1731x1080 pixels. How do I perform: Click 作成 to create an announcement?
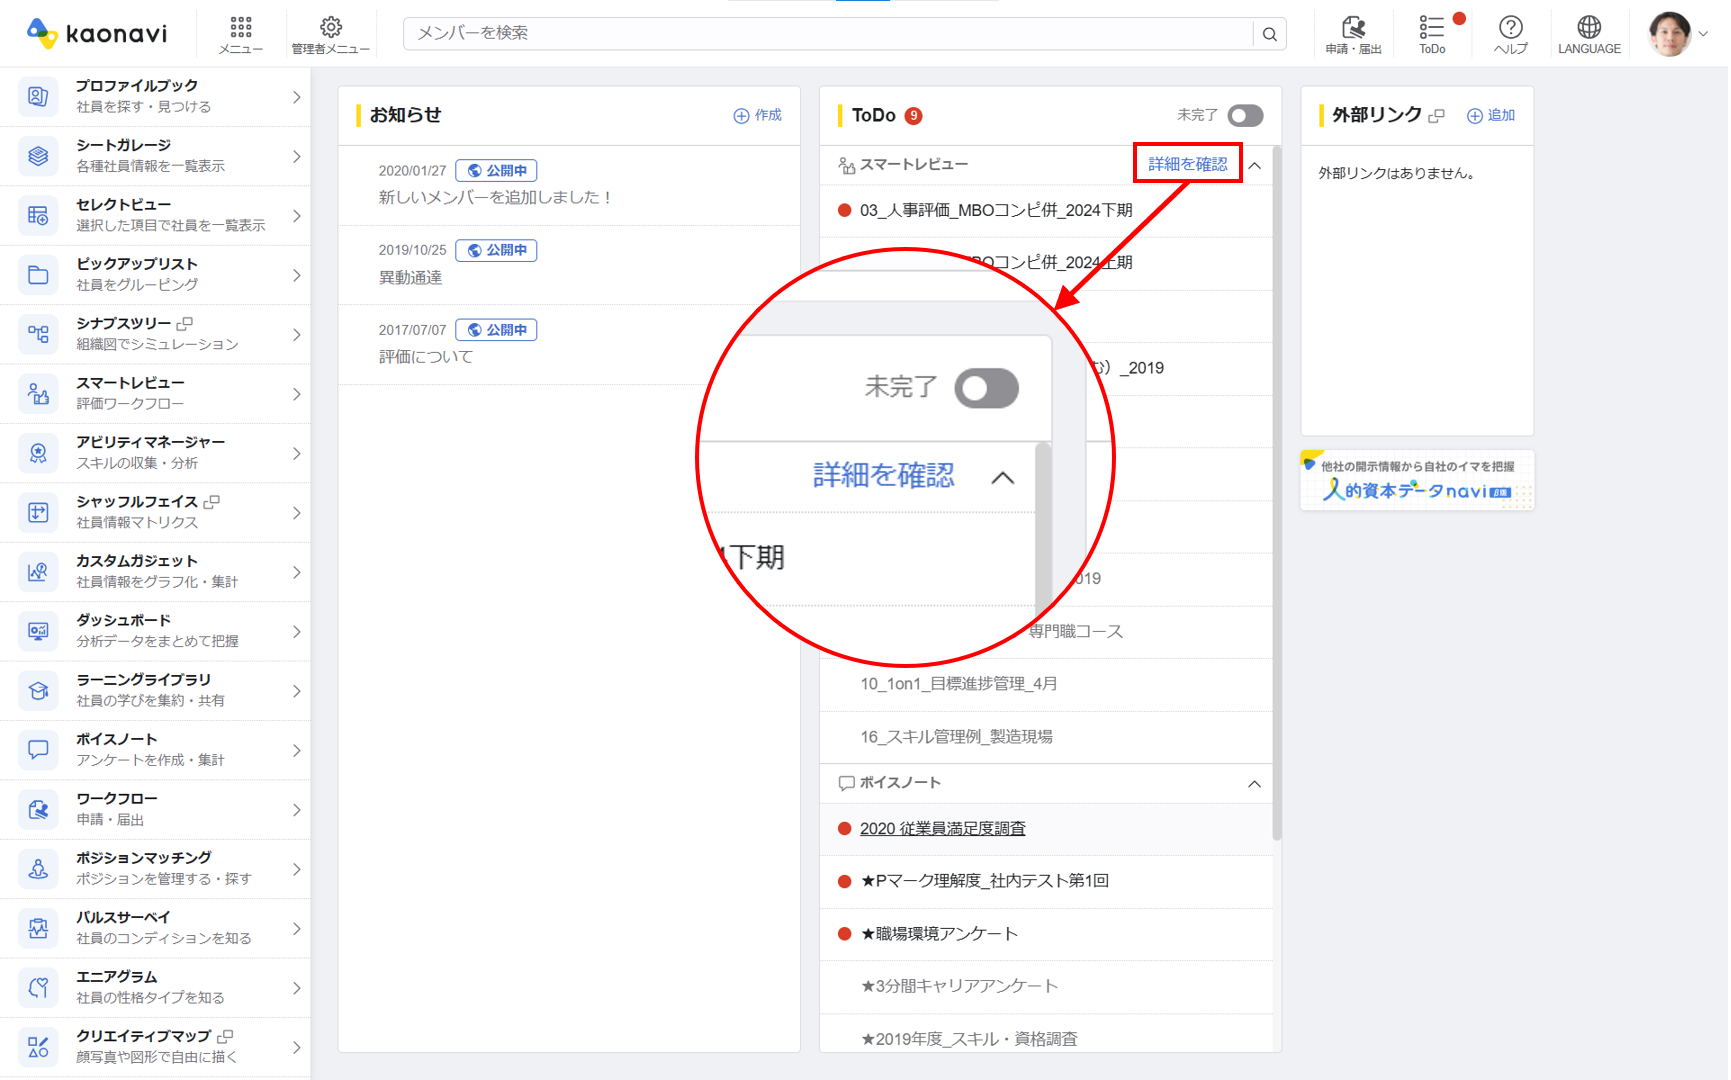758,116
